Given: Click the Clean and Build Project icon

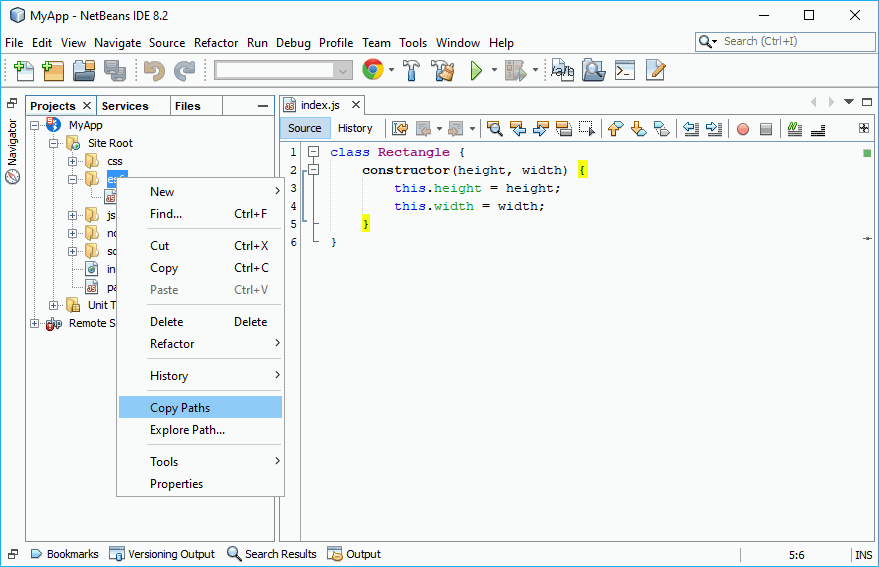Looking at the screenshot, I should tap(442, 70).
